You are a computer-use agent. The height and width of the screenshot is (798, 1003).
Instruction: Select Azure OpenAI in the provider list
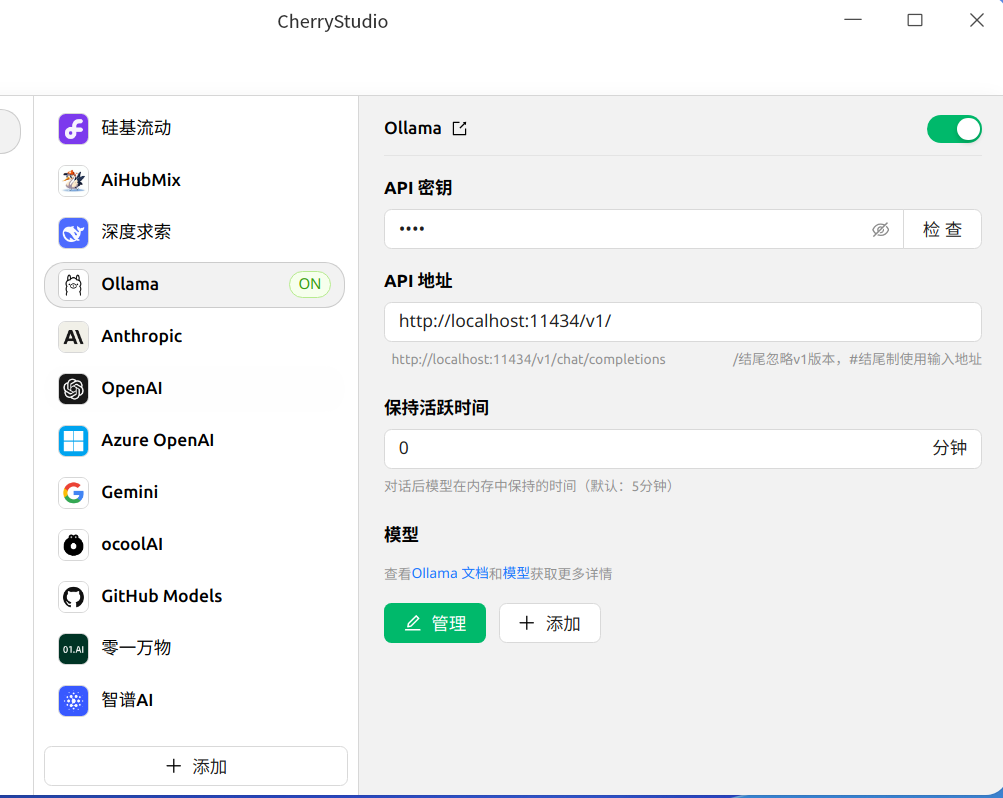click(x=194, y=441)
